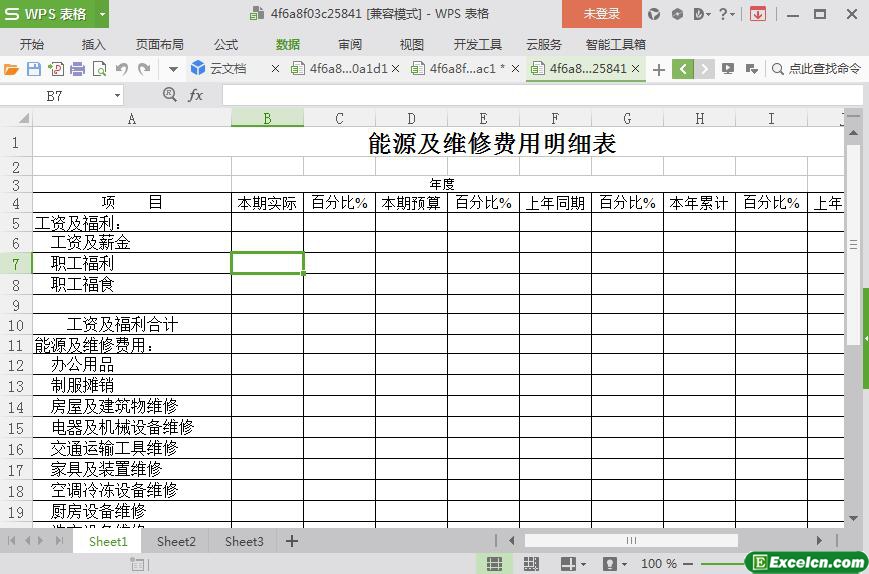This screenshot has width=869, height=574.
Task: Switch to Sheet3 tab
Action: coord(244,541)
